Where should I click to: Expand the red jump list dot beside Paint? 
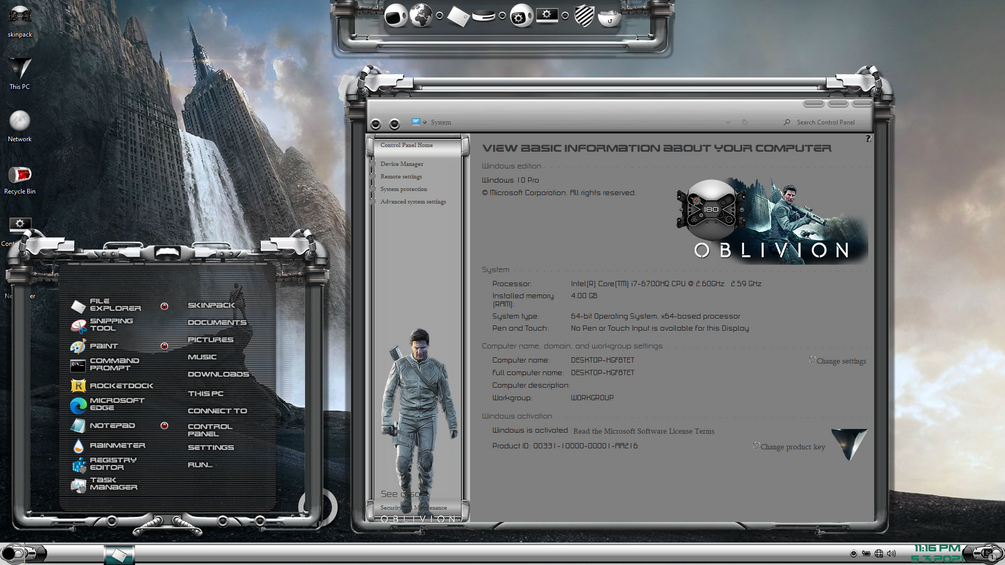(x=164, y=346)
